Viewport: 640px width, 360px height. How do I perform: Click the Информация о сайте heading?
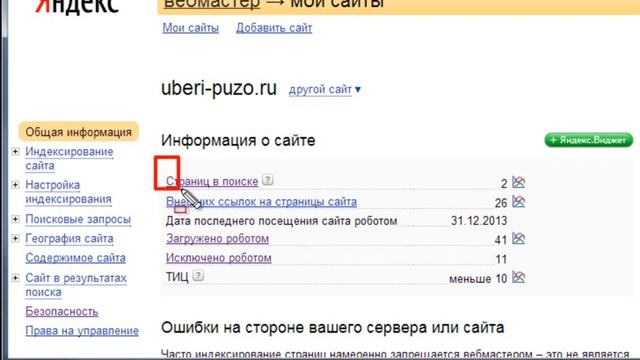238,140
